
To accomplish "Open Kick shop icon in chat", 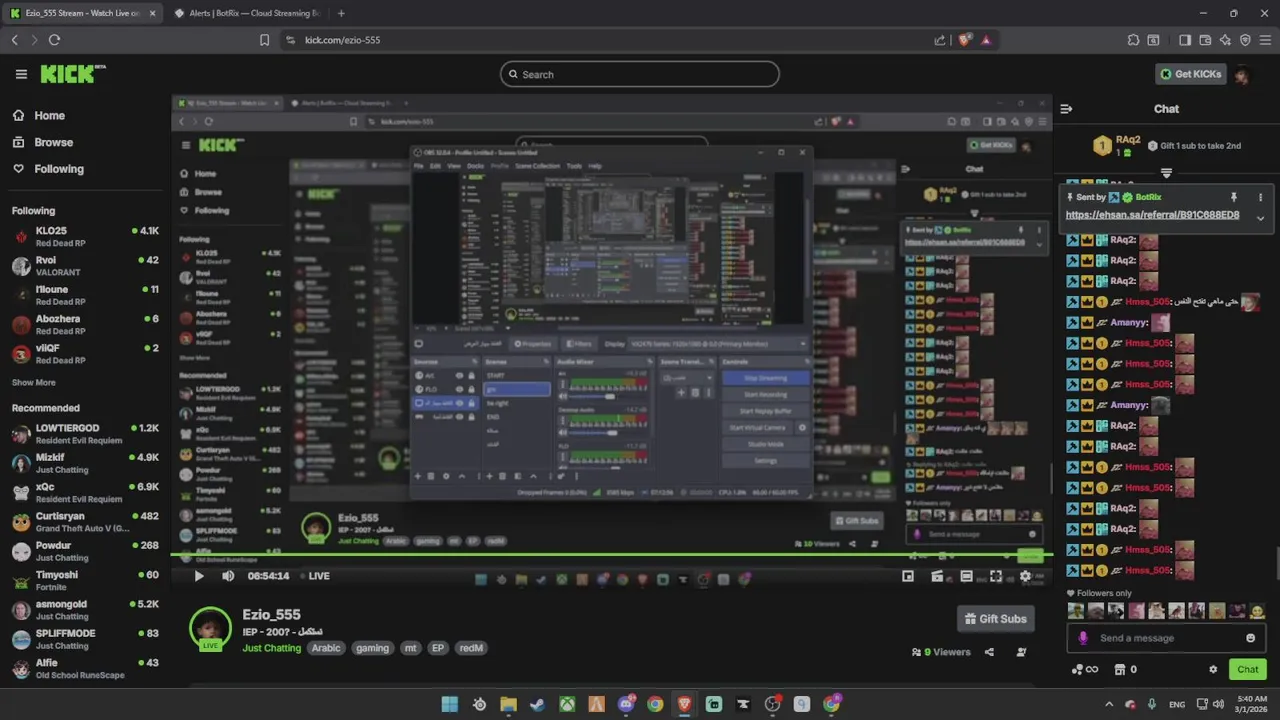I will pos(1120,670).
